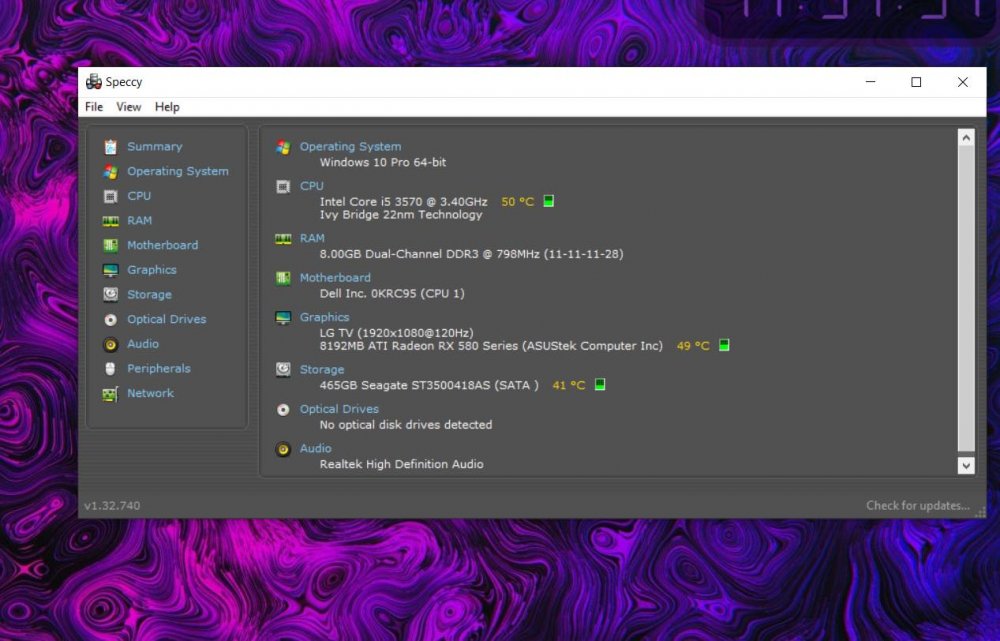Click the monitor icon beside Graphics heading
Image resolution: width=1000 pixels, height=641 pixels.
(x=283, y=318)
